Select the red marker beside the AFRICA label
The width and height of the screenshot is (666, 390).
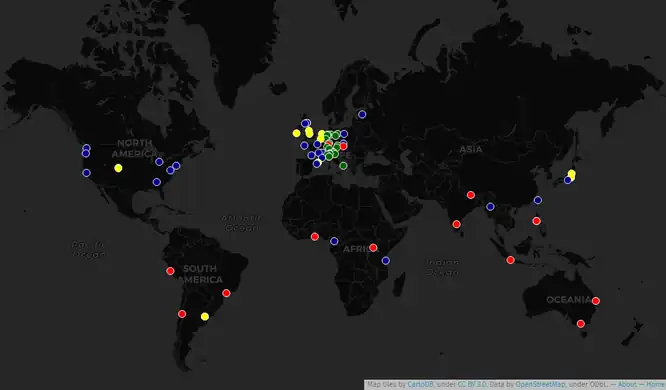pyautogui.click(x=373, y=248)
